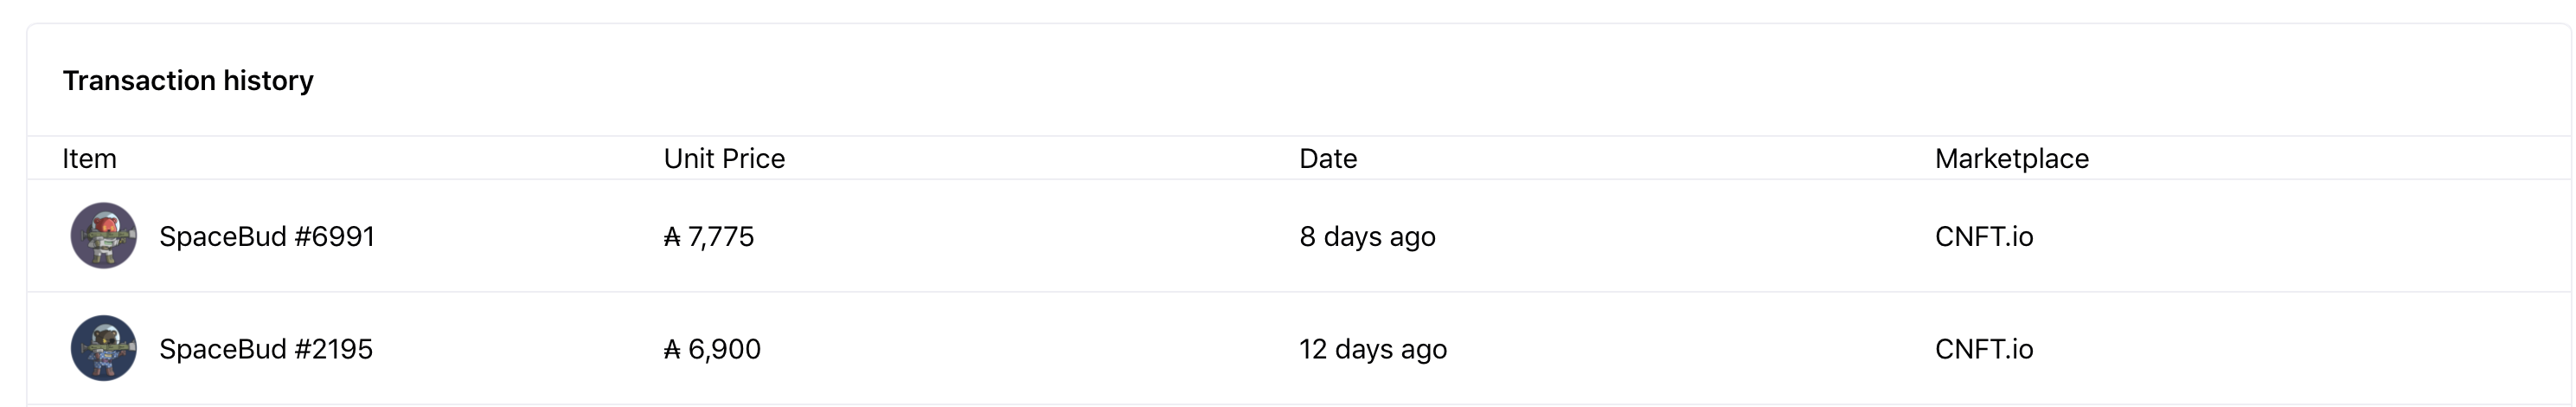
Task: Open SpaceBud #2195 avatar thumbnail
Action: point(103,348)
